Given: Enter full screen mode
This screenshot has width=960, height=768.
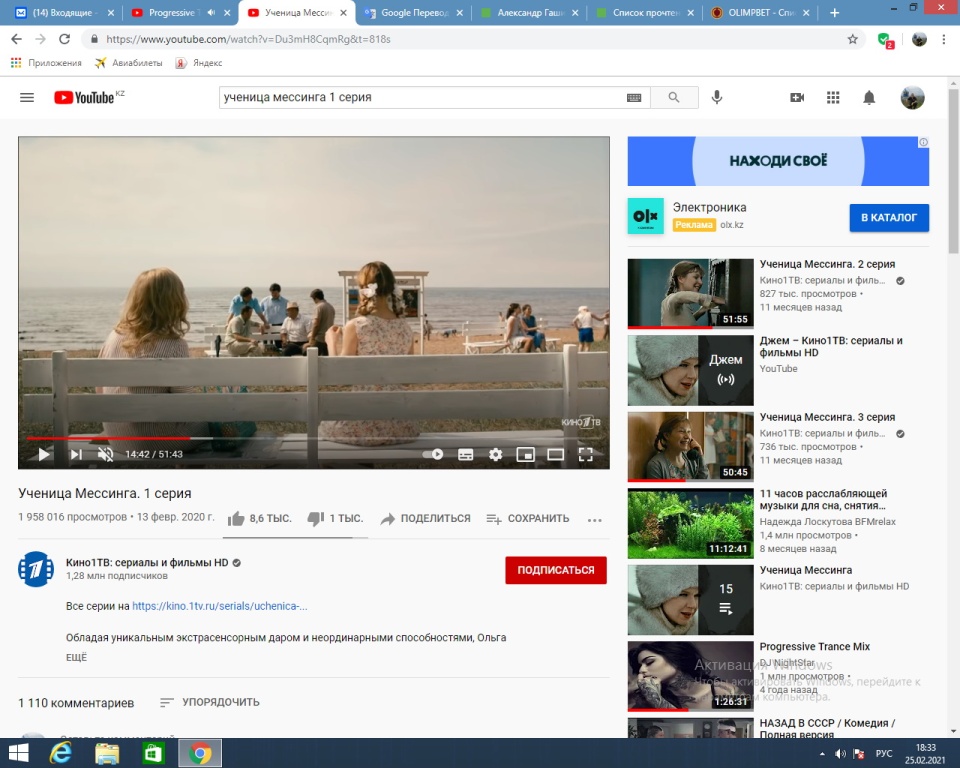Looking at the screenshot, I should 585,454.
